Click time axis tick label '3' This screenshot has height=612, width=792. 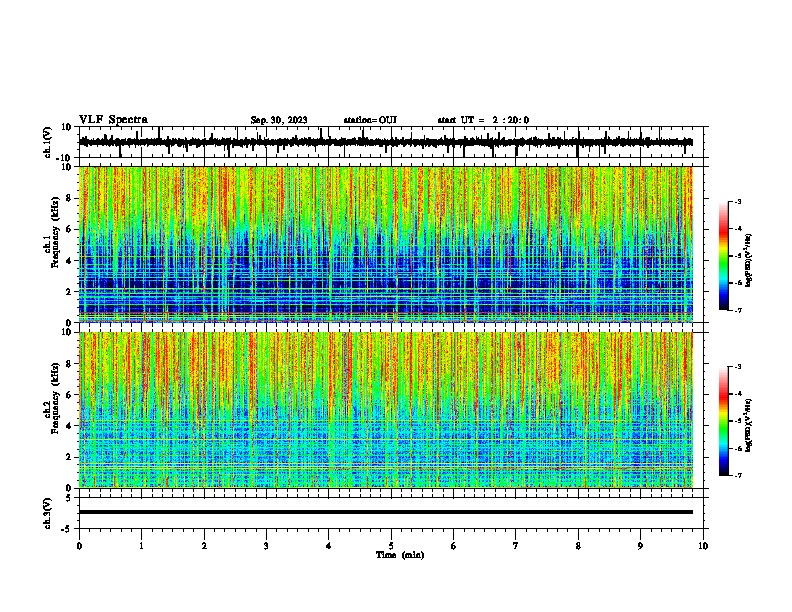[x=266, y=546]
